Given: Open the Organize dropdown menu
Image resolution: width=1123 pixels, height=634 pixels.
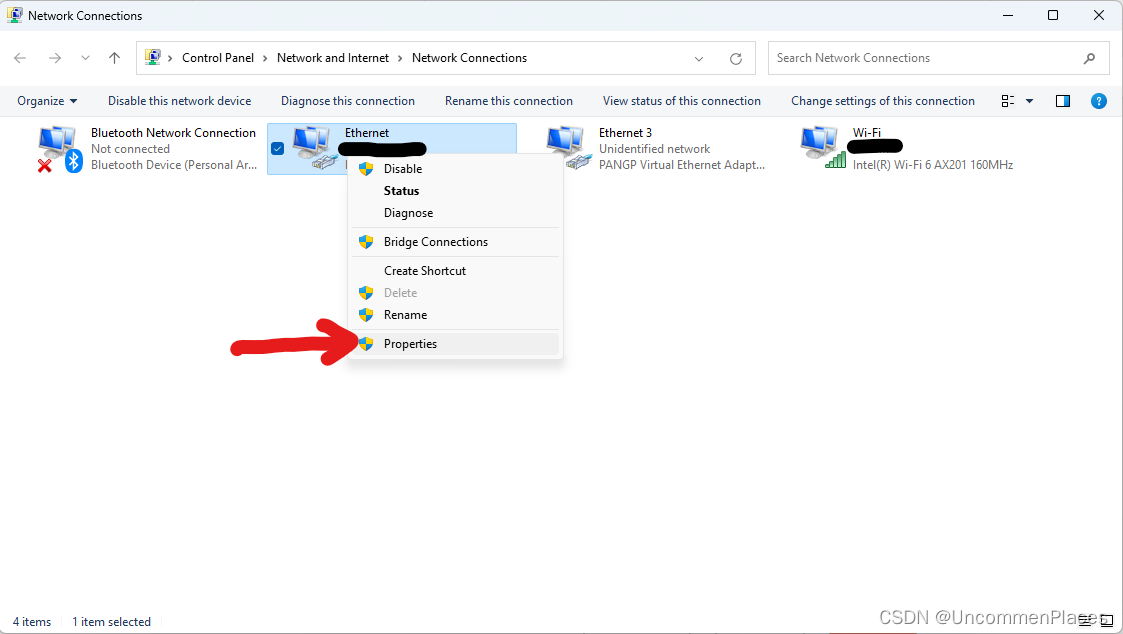Looking at the screenshot, I should pyautogui.click(x=47, y=101).
